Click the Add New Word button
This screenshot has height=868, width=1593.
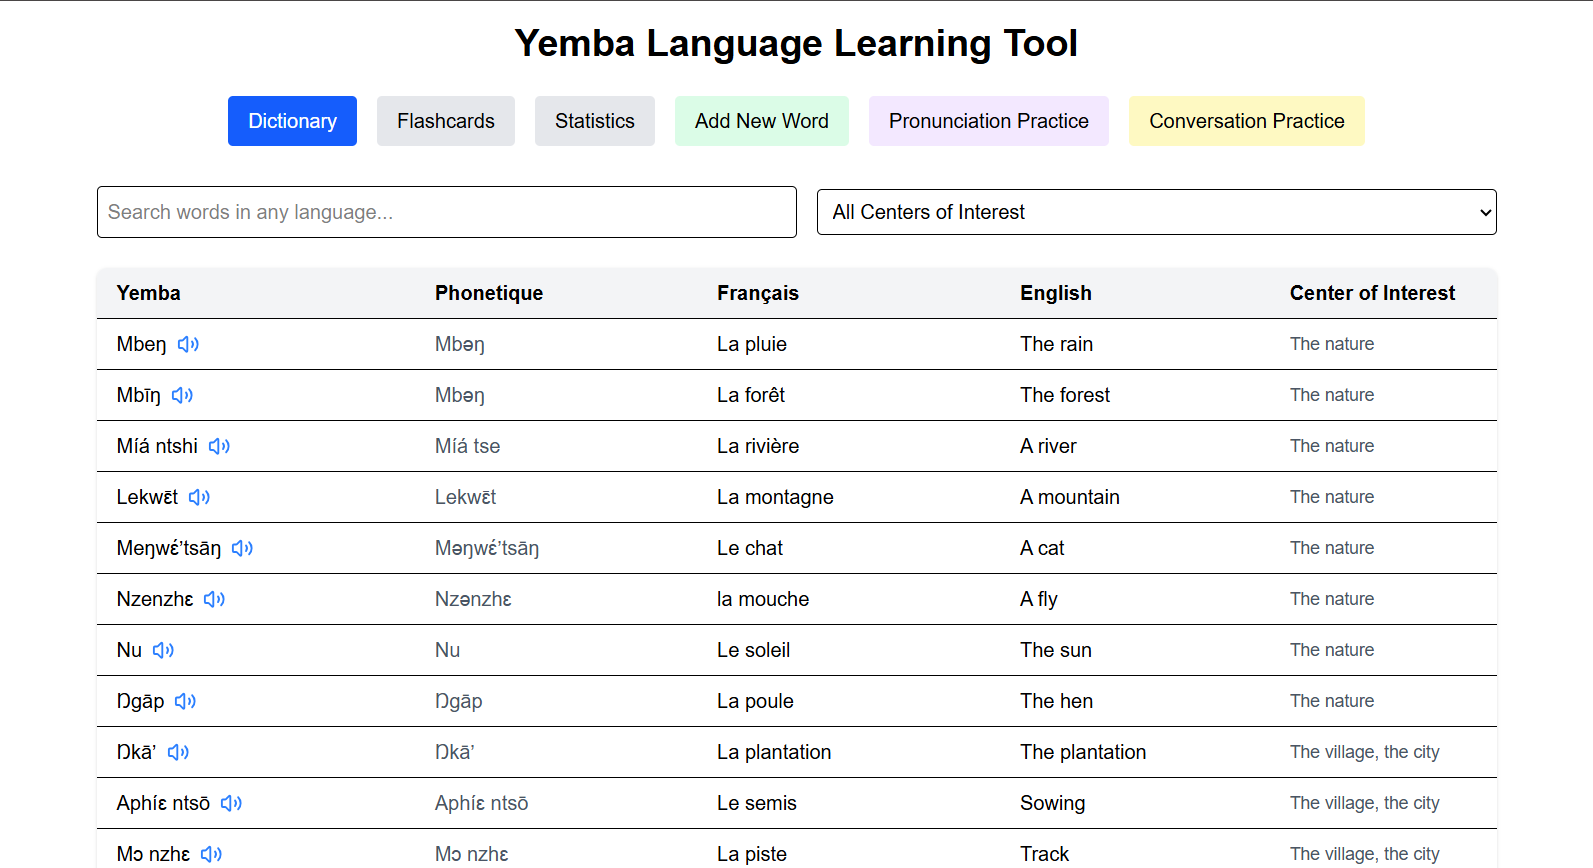coord(761,121)
